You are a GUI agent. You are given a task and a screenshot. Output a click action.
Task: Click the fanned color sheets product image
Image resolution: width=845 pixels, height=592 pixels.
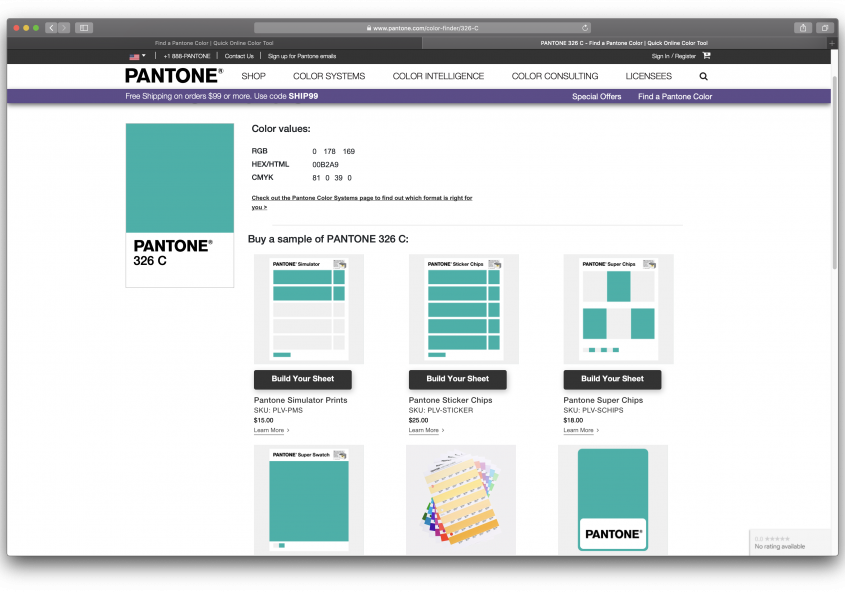[x=461, y=500]
